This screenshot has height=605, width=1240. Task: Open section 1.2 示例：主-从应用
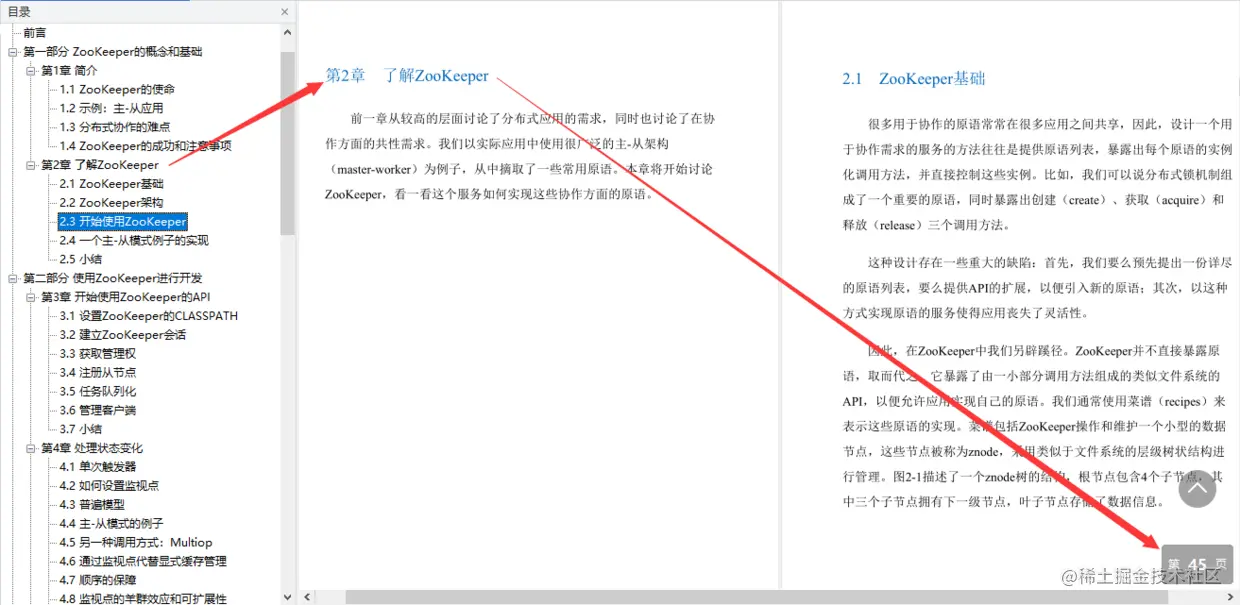[111, 108]
